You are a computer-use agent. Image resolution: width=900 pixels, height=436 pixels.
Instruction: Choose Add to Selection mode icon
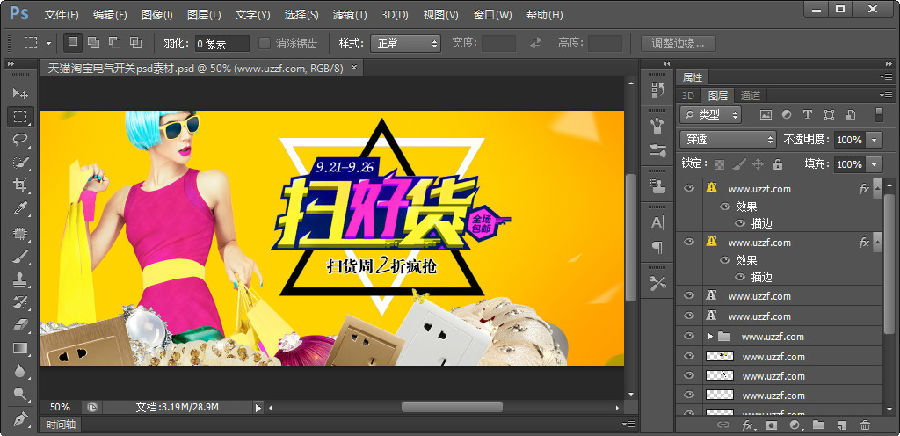pos(94,42)
